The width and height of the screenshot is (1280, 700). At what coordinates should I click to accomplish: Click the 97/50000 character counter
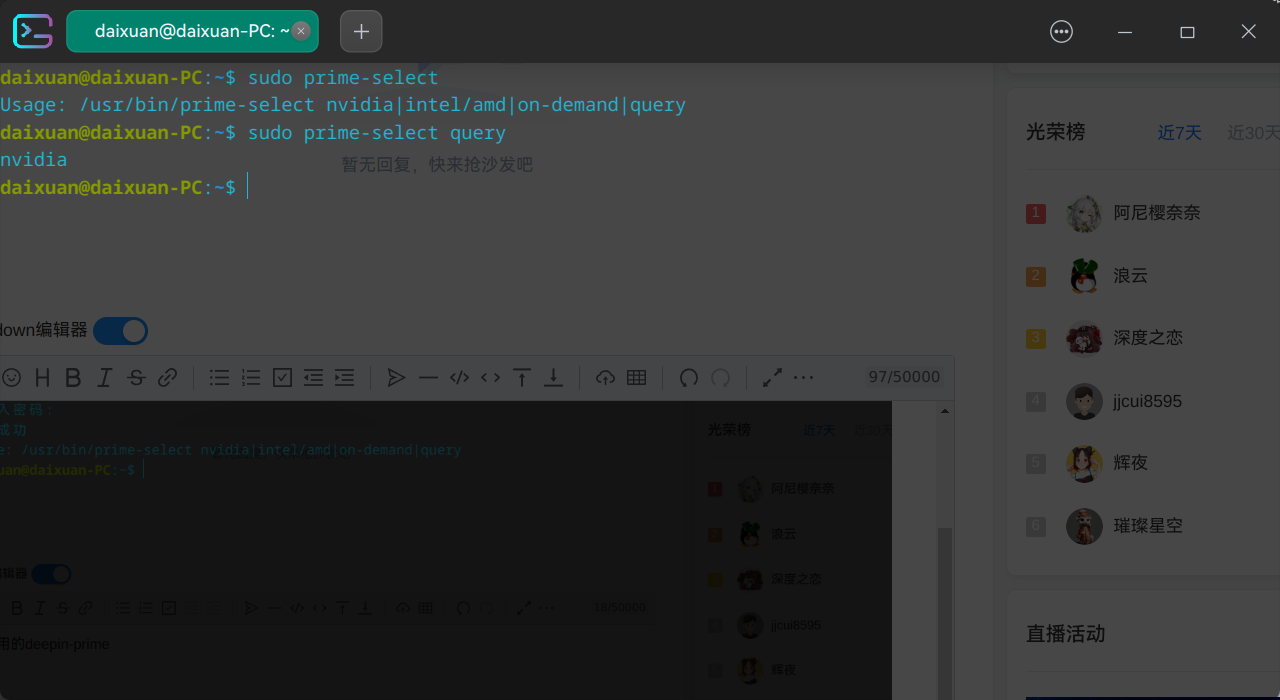(904, 377)
